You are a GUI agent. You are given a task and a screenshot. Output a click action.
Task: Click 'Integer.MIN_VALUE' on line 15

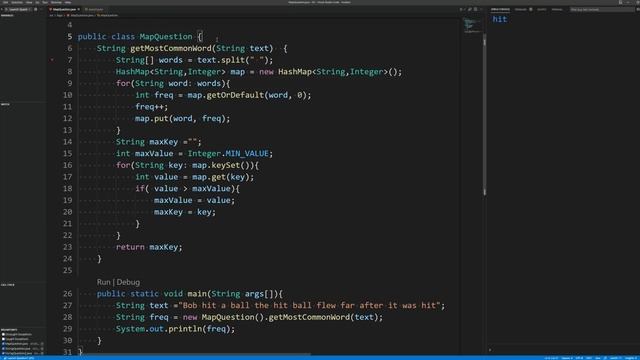(228, 153)
